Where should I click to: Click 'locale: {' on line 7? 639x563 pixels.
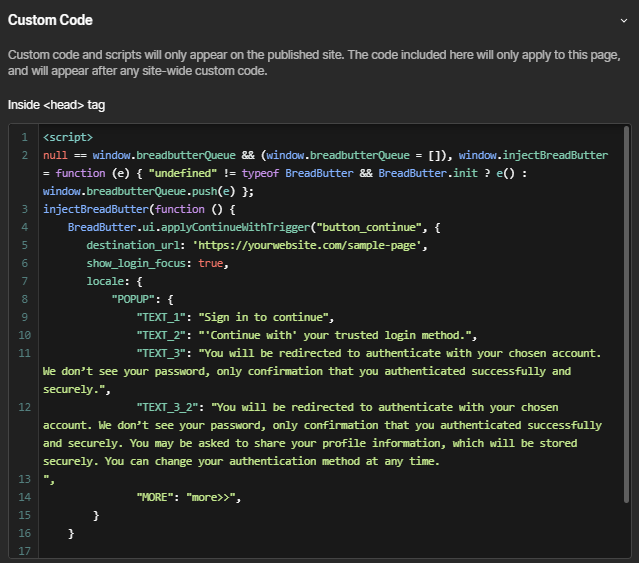click(114, 282)
